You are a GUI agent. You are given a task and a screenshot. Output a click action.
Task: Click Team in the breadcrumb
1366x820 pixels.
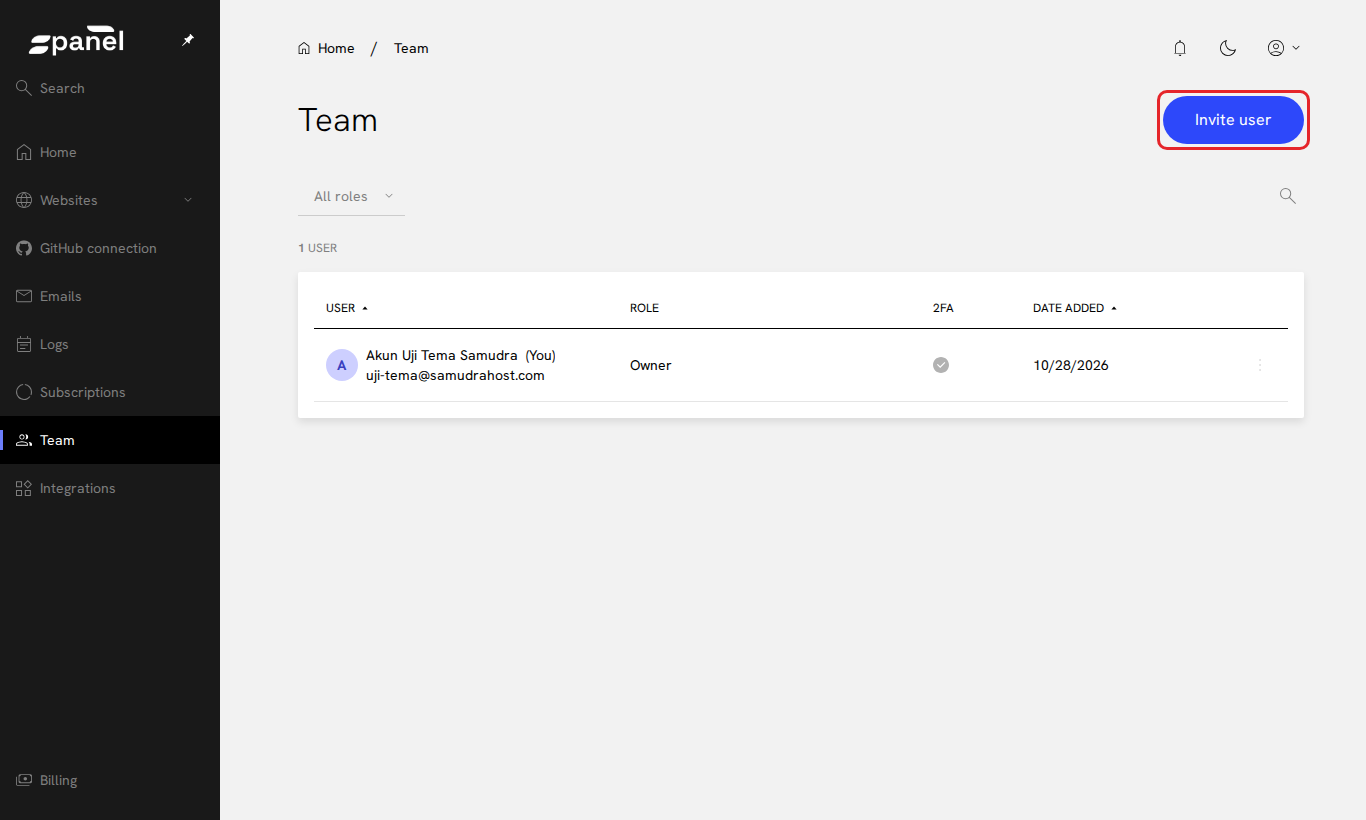click(411, 48)
